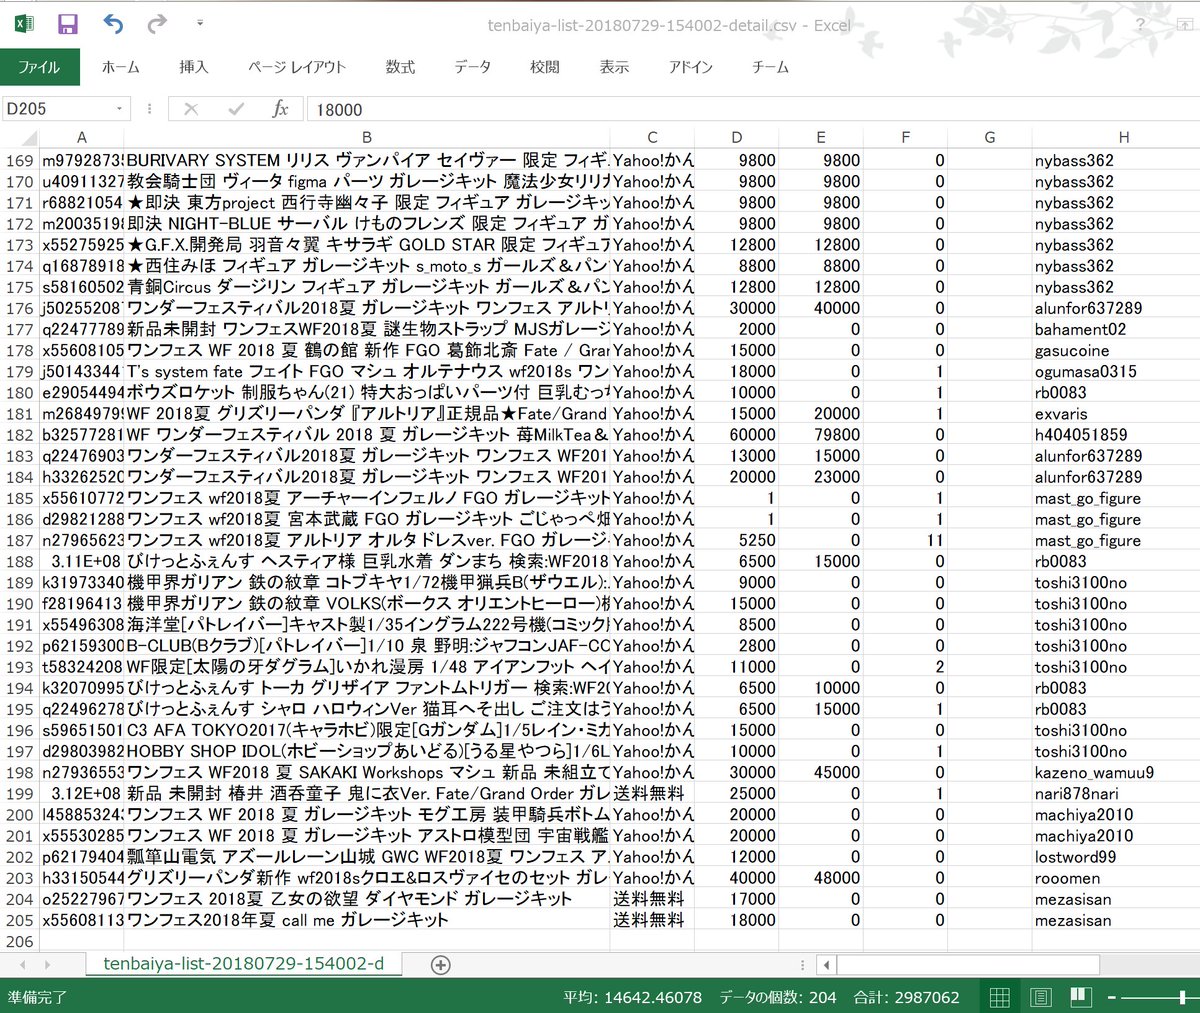Click horizontal scrollbar left arrow
The height and width of the screenshot is (1013, 1200).
825,965
